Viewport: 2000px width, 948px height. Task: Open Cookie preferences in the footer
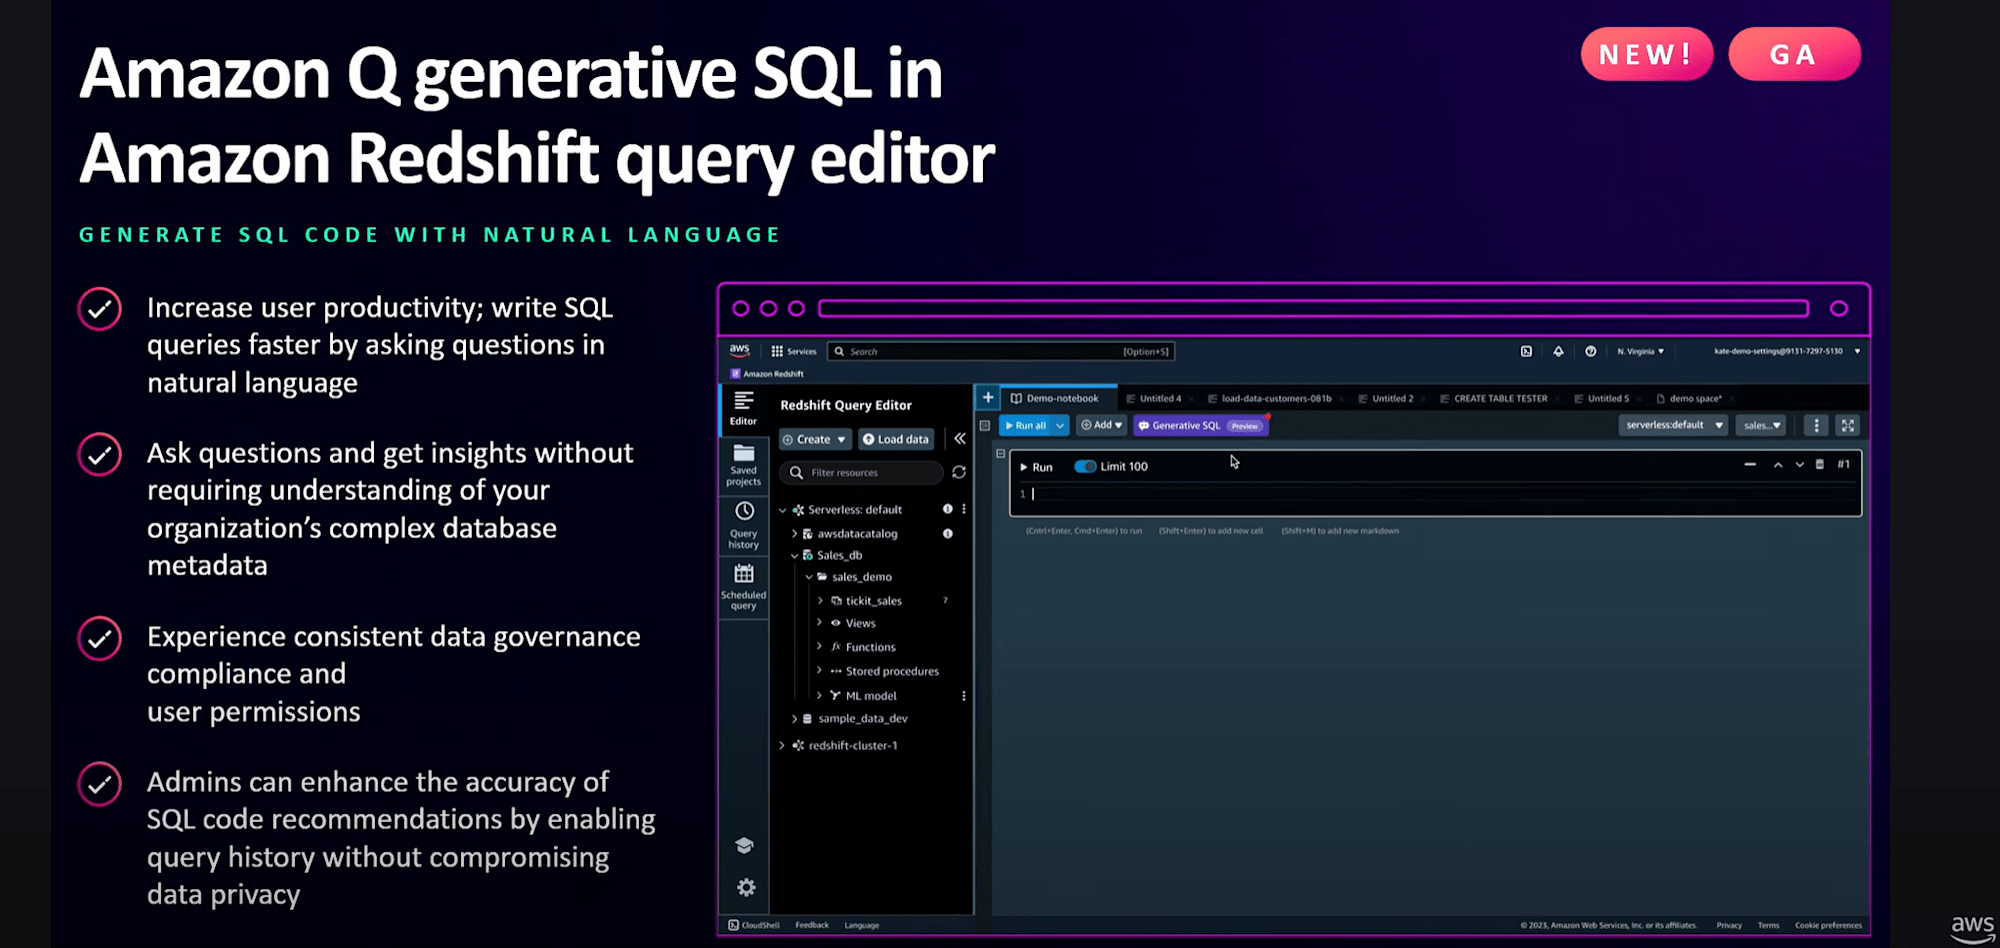click(1828, 925)
